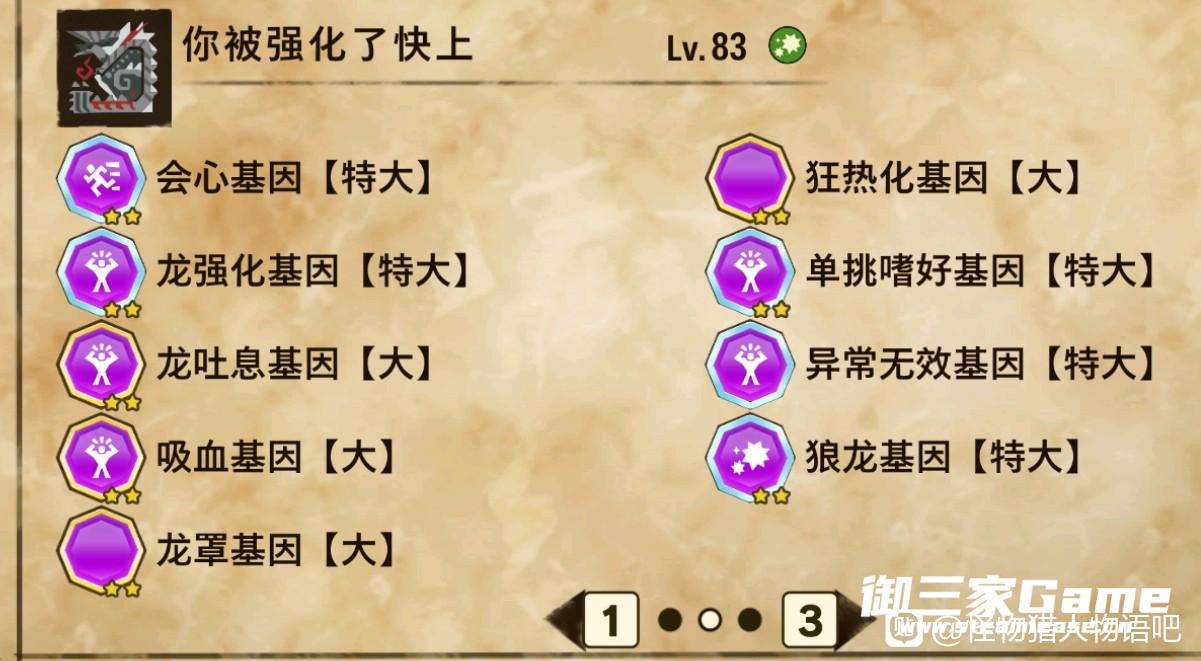1201x661 pixels.
Task: Select the highlighted middle page indicator dot
Action: click(x=710, y=620)
